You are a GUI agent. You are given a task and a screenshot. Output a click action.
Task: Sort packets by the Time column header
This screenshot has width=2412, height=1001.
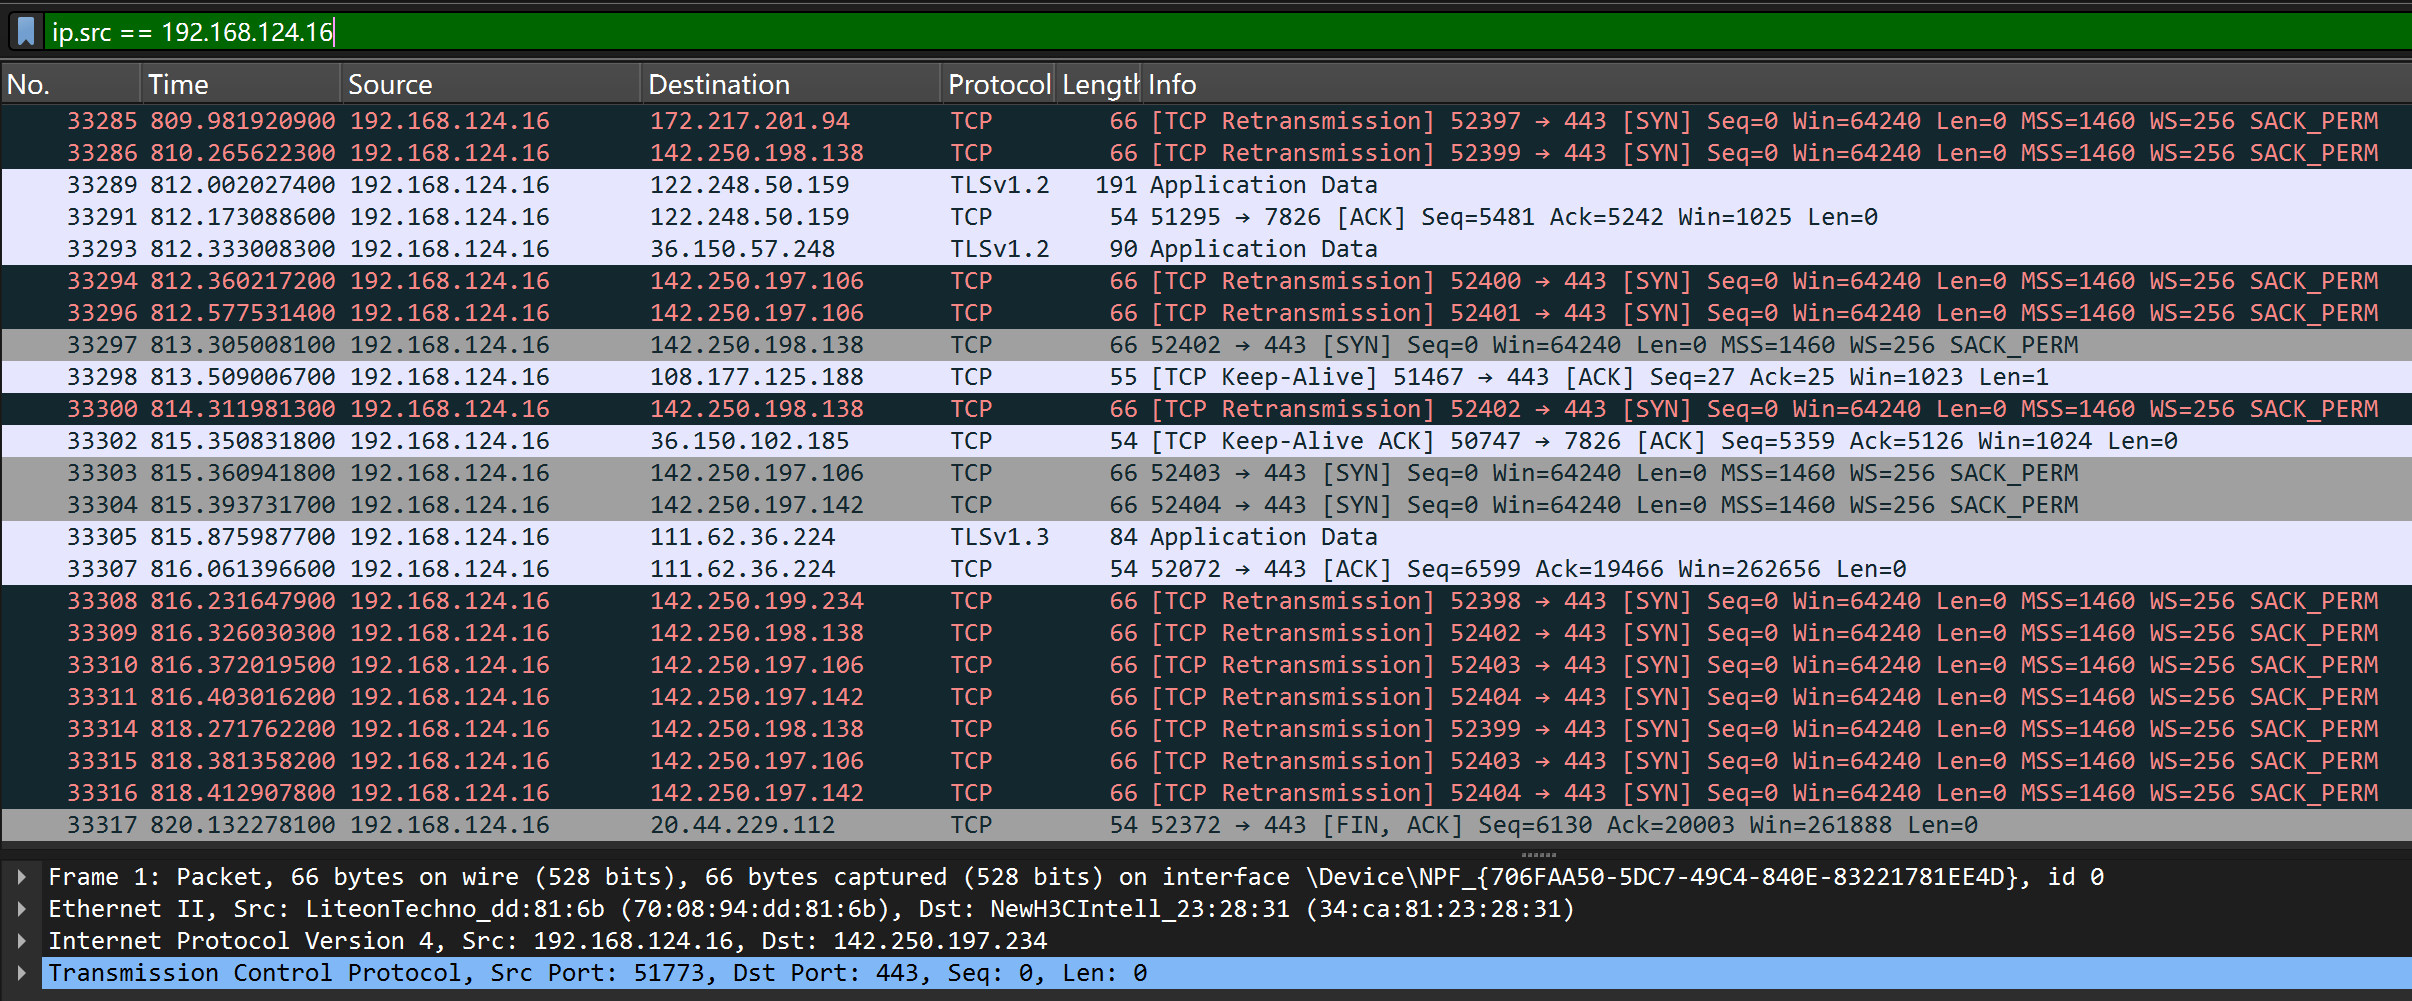[240, 85]
